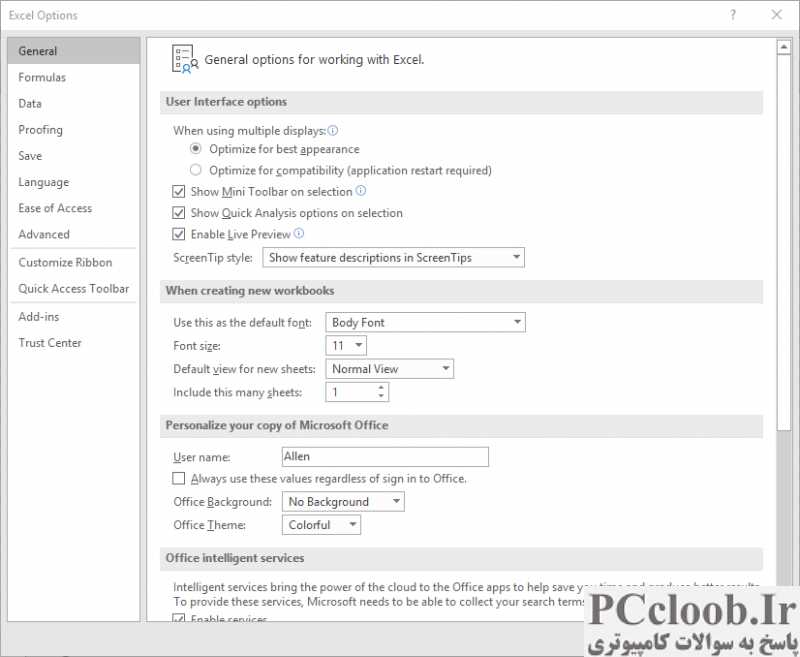
Task: Toggle Show Mini Toolbar on selection
Action: point(179,192)
